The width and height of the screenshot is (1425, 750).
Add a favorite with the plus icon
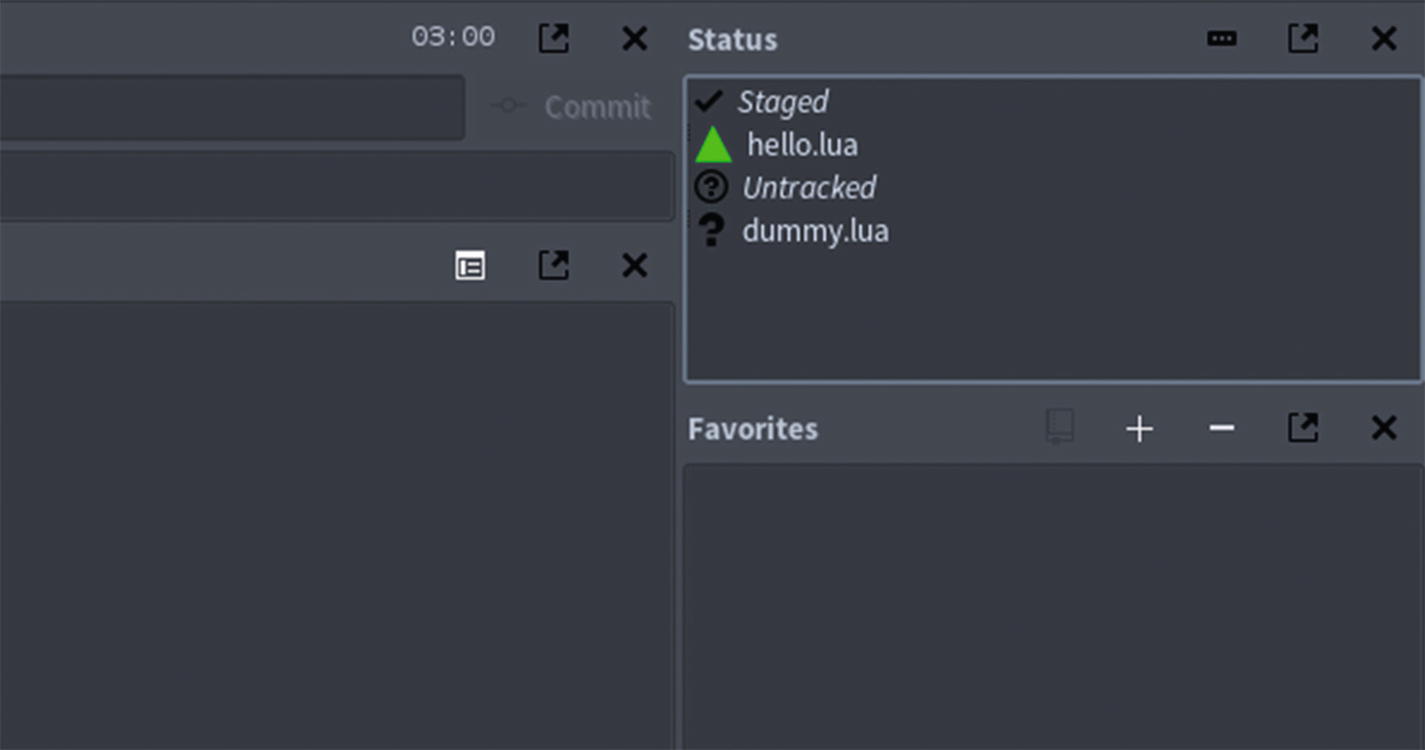1139,429
